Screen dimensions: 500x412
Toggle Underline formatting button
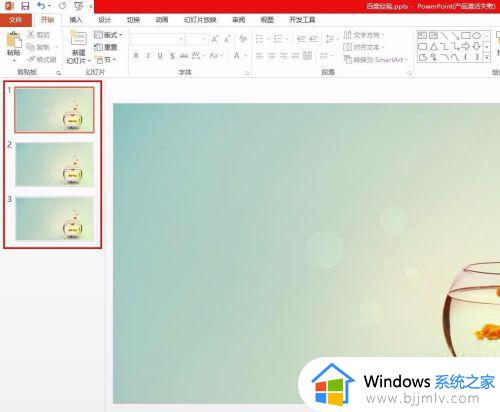(160, 56)
